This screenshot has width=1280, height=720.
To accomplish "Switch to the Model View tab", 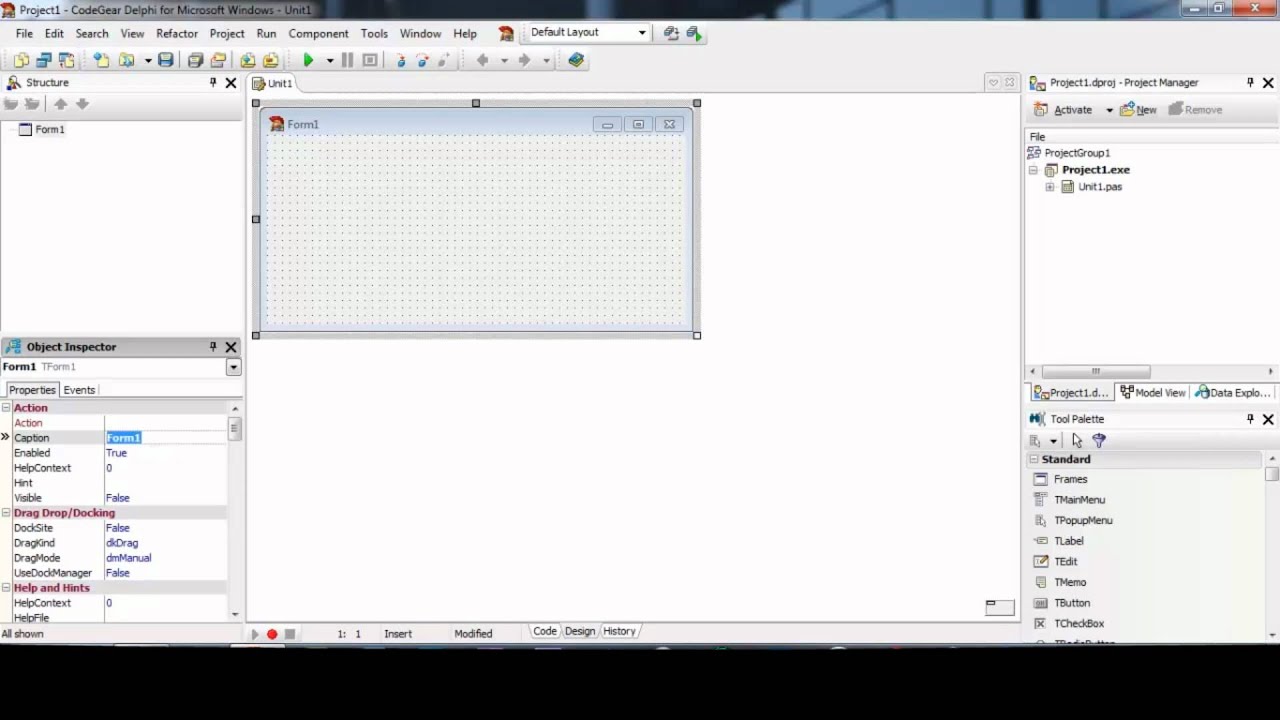I will [x=1153, y=393].
